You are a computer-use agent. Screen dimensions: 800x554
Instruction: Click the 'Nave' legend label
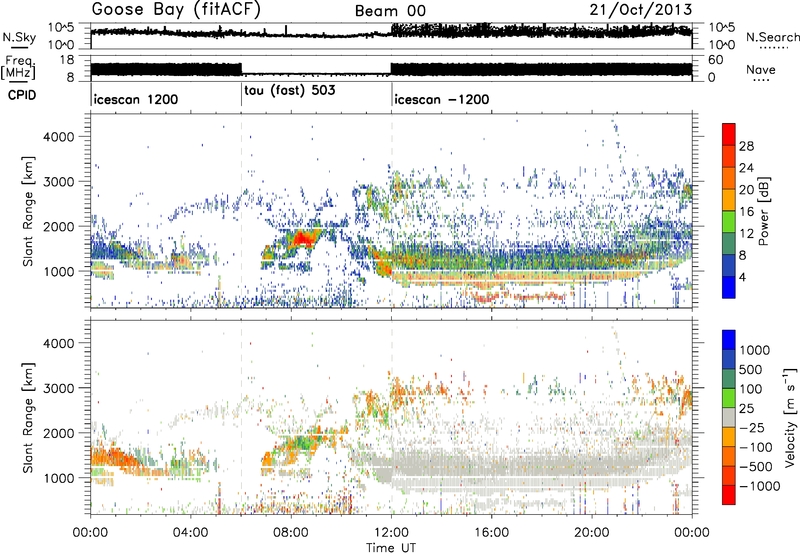click(760, 70)
